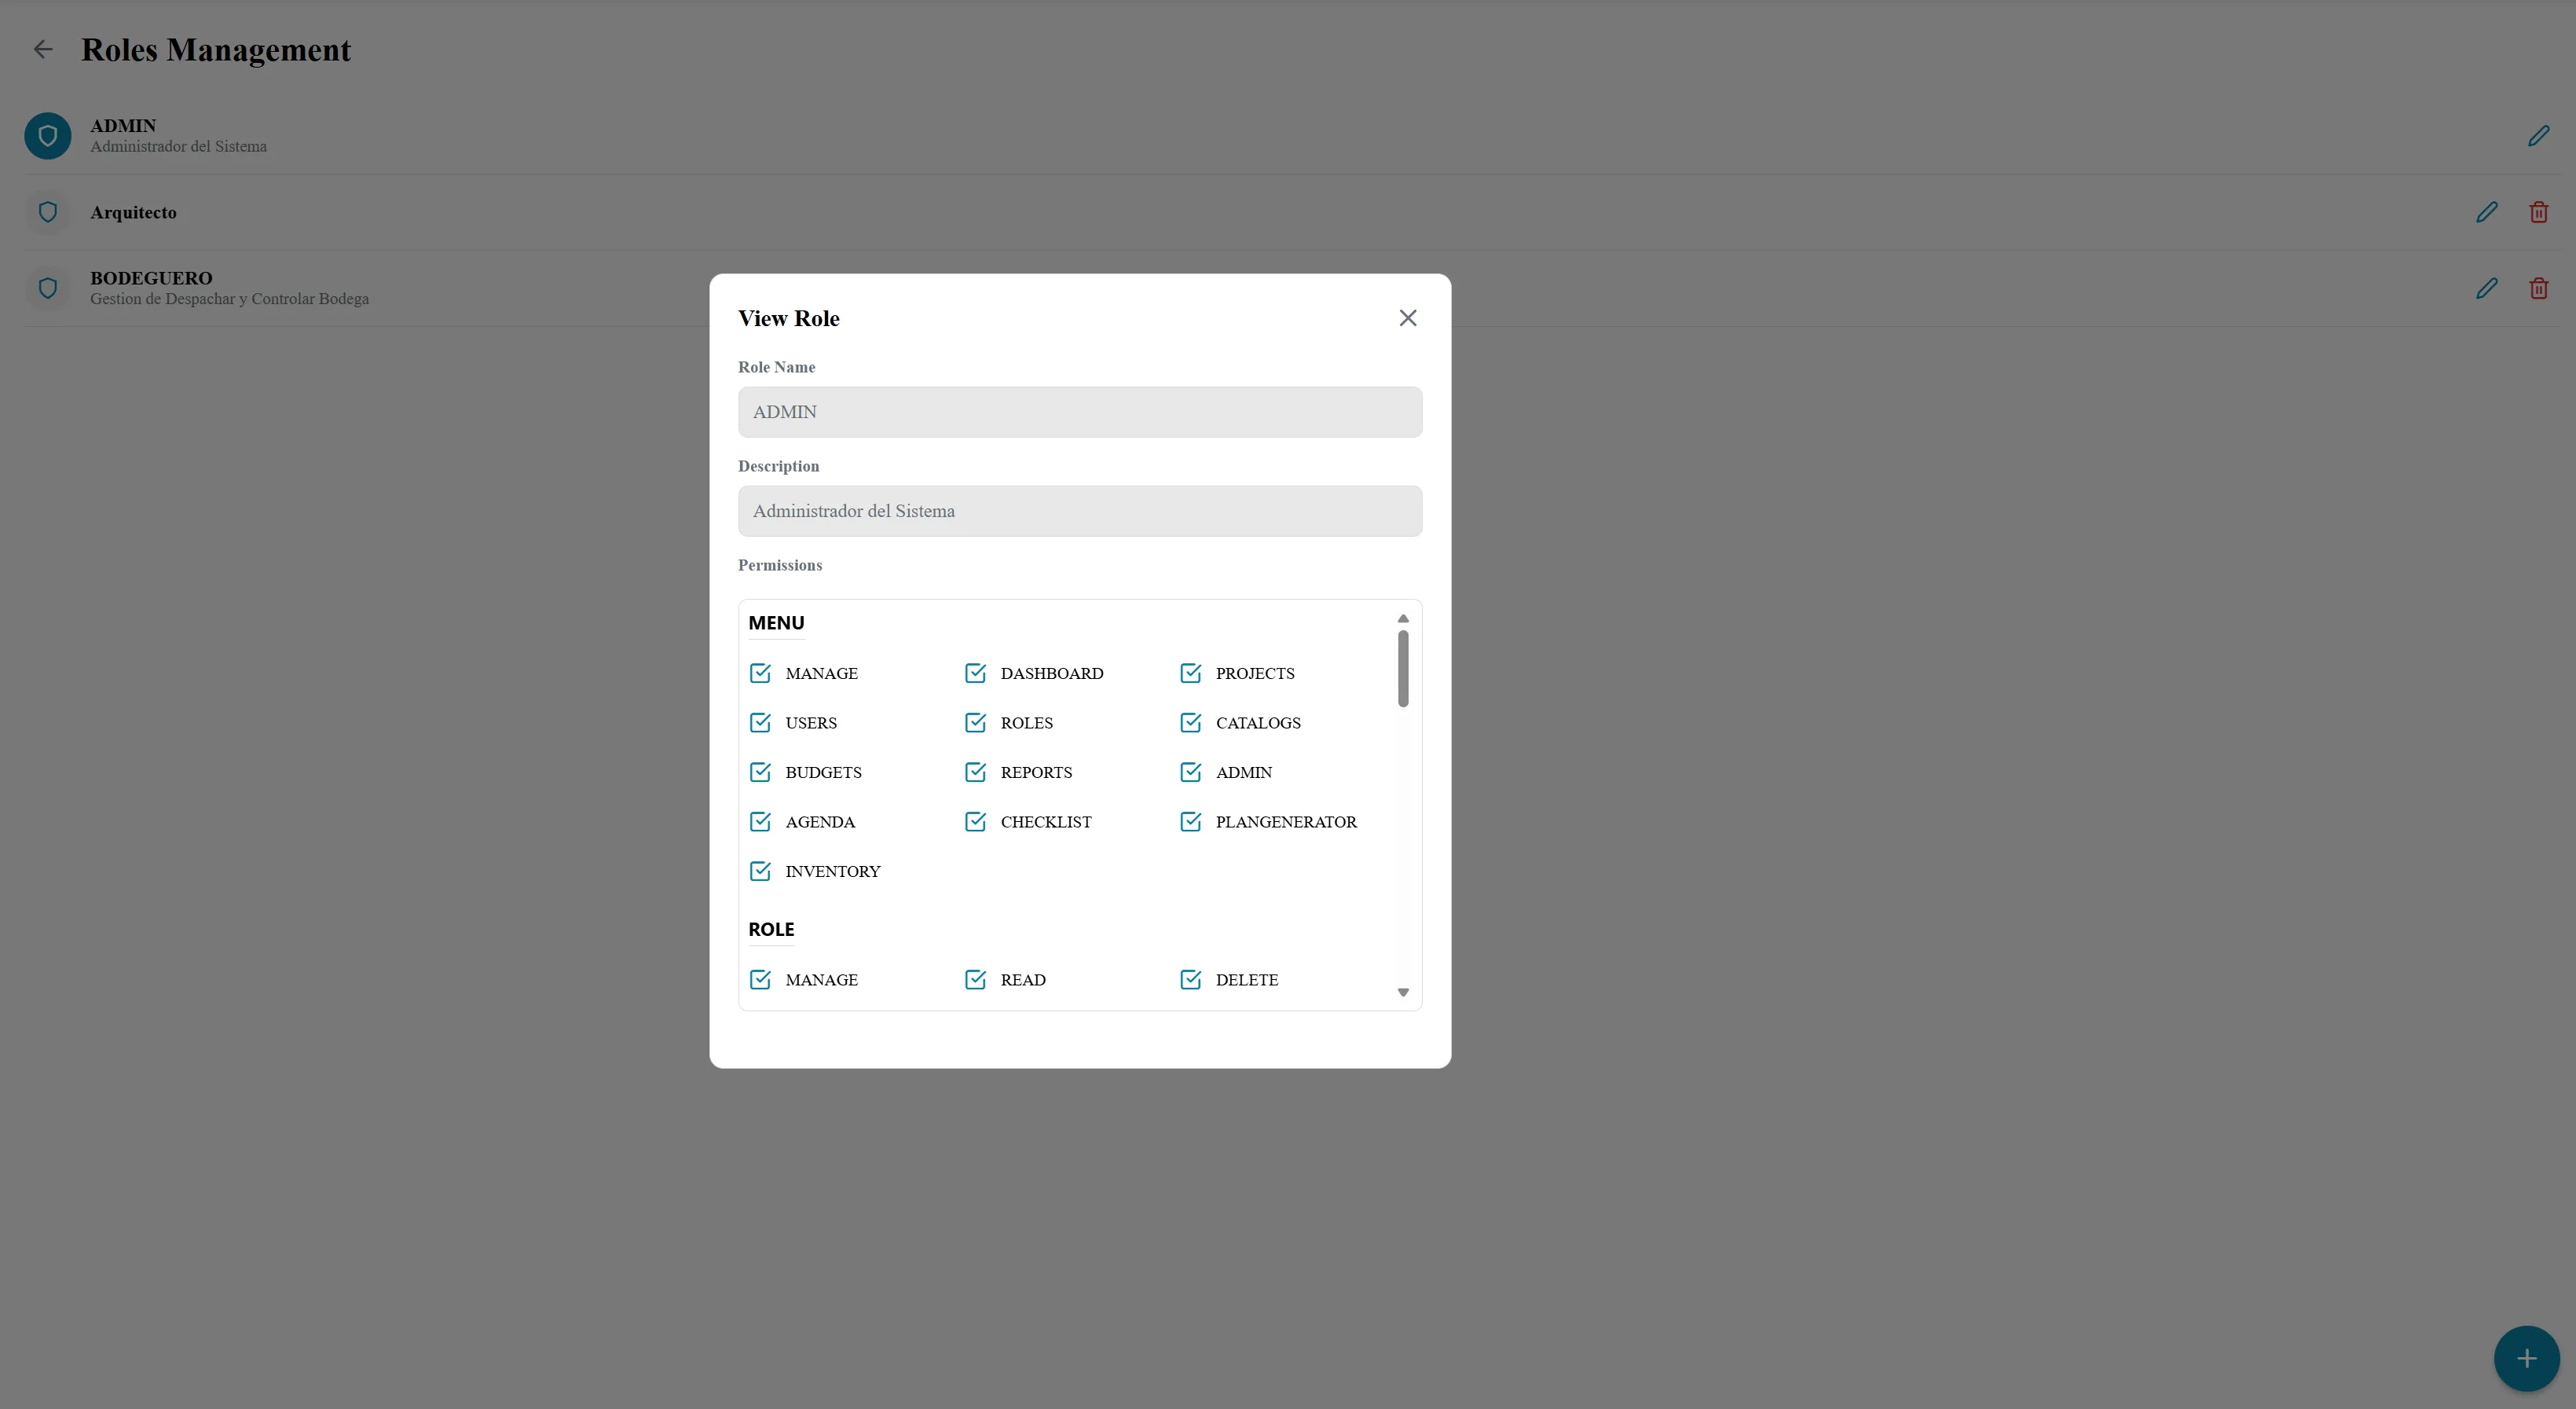Delete the Arquitecto role via trash icon

pos(2538,212)
